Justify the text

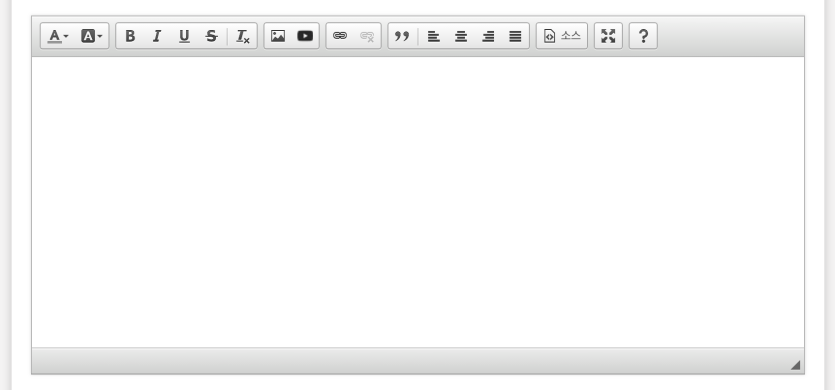coord(515,36)
